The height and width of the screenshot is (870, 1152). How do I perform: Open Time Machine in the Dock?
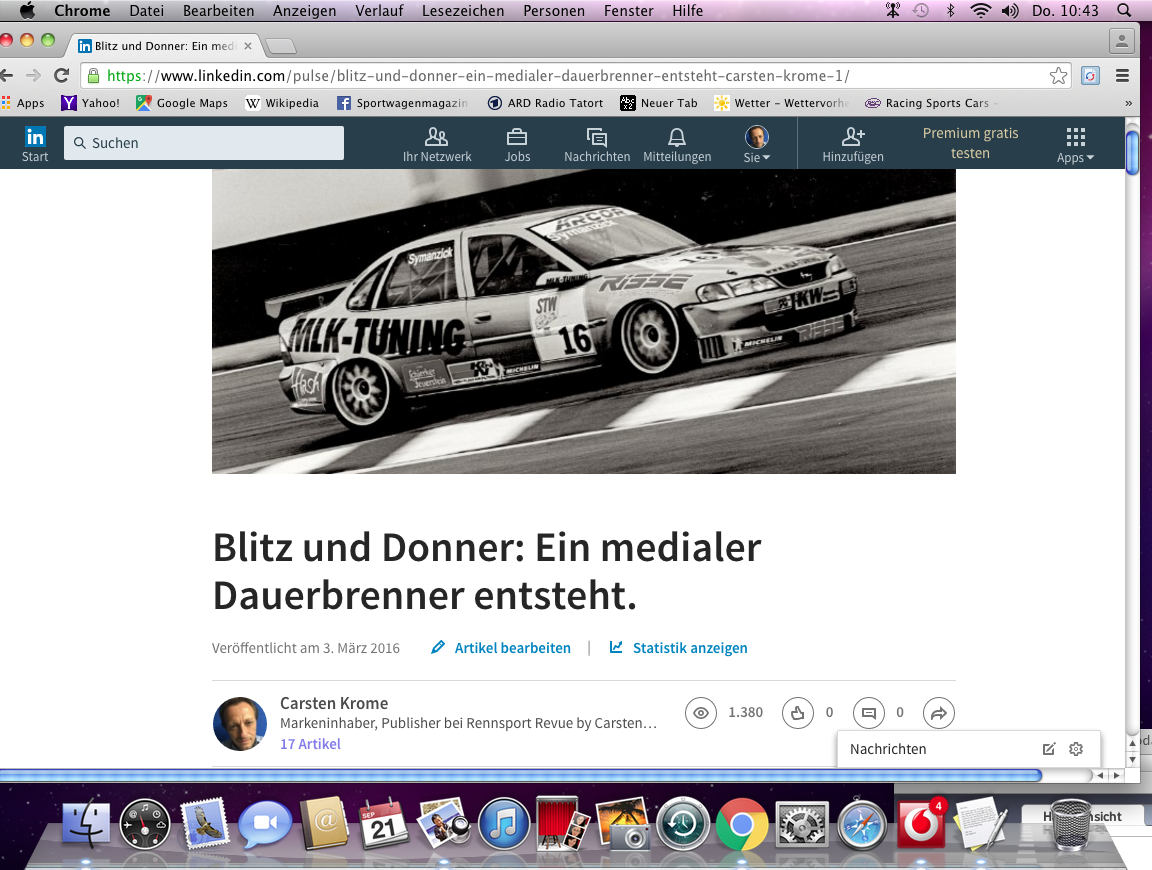click(683, 824)
